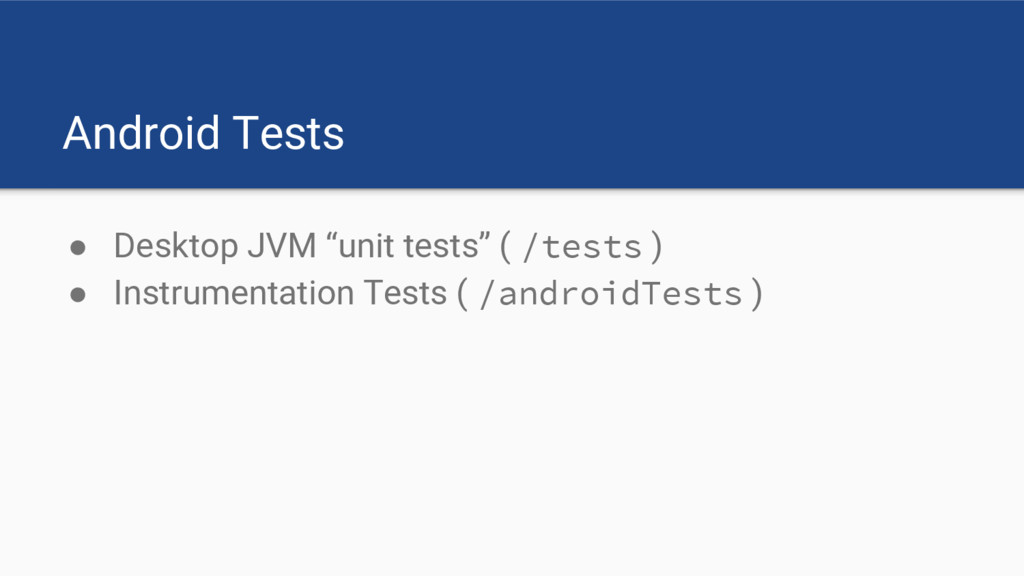Click the first bullet point dot
The image size is (1024, 576).
78,246
